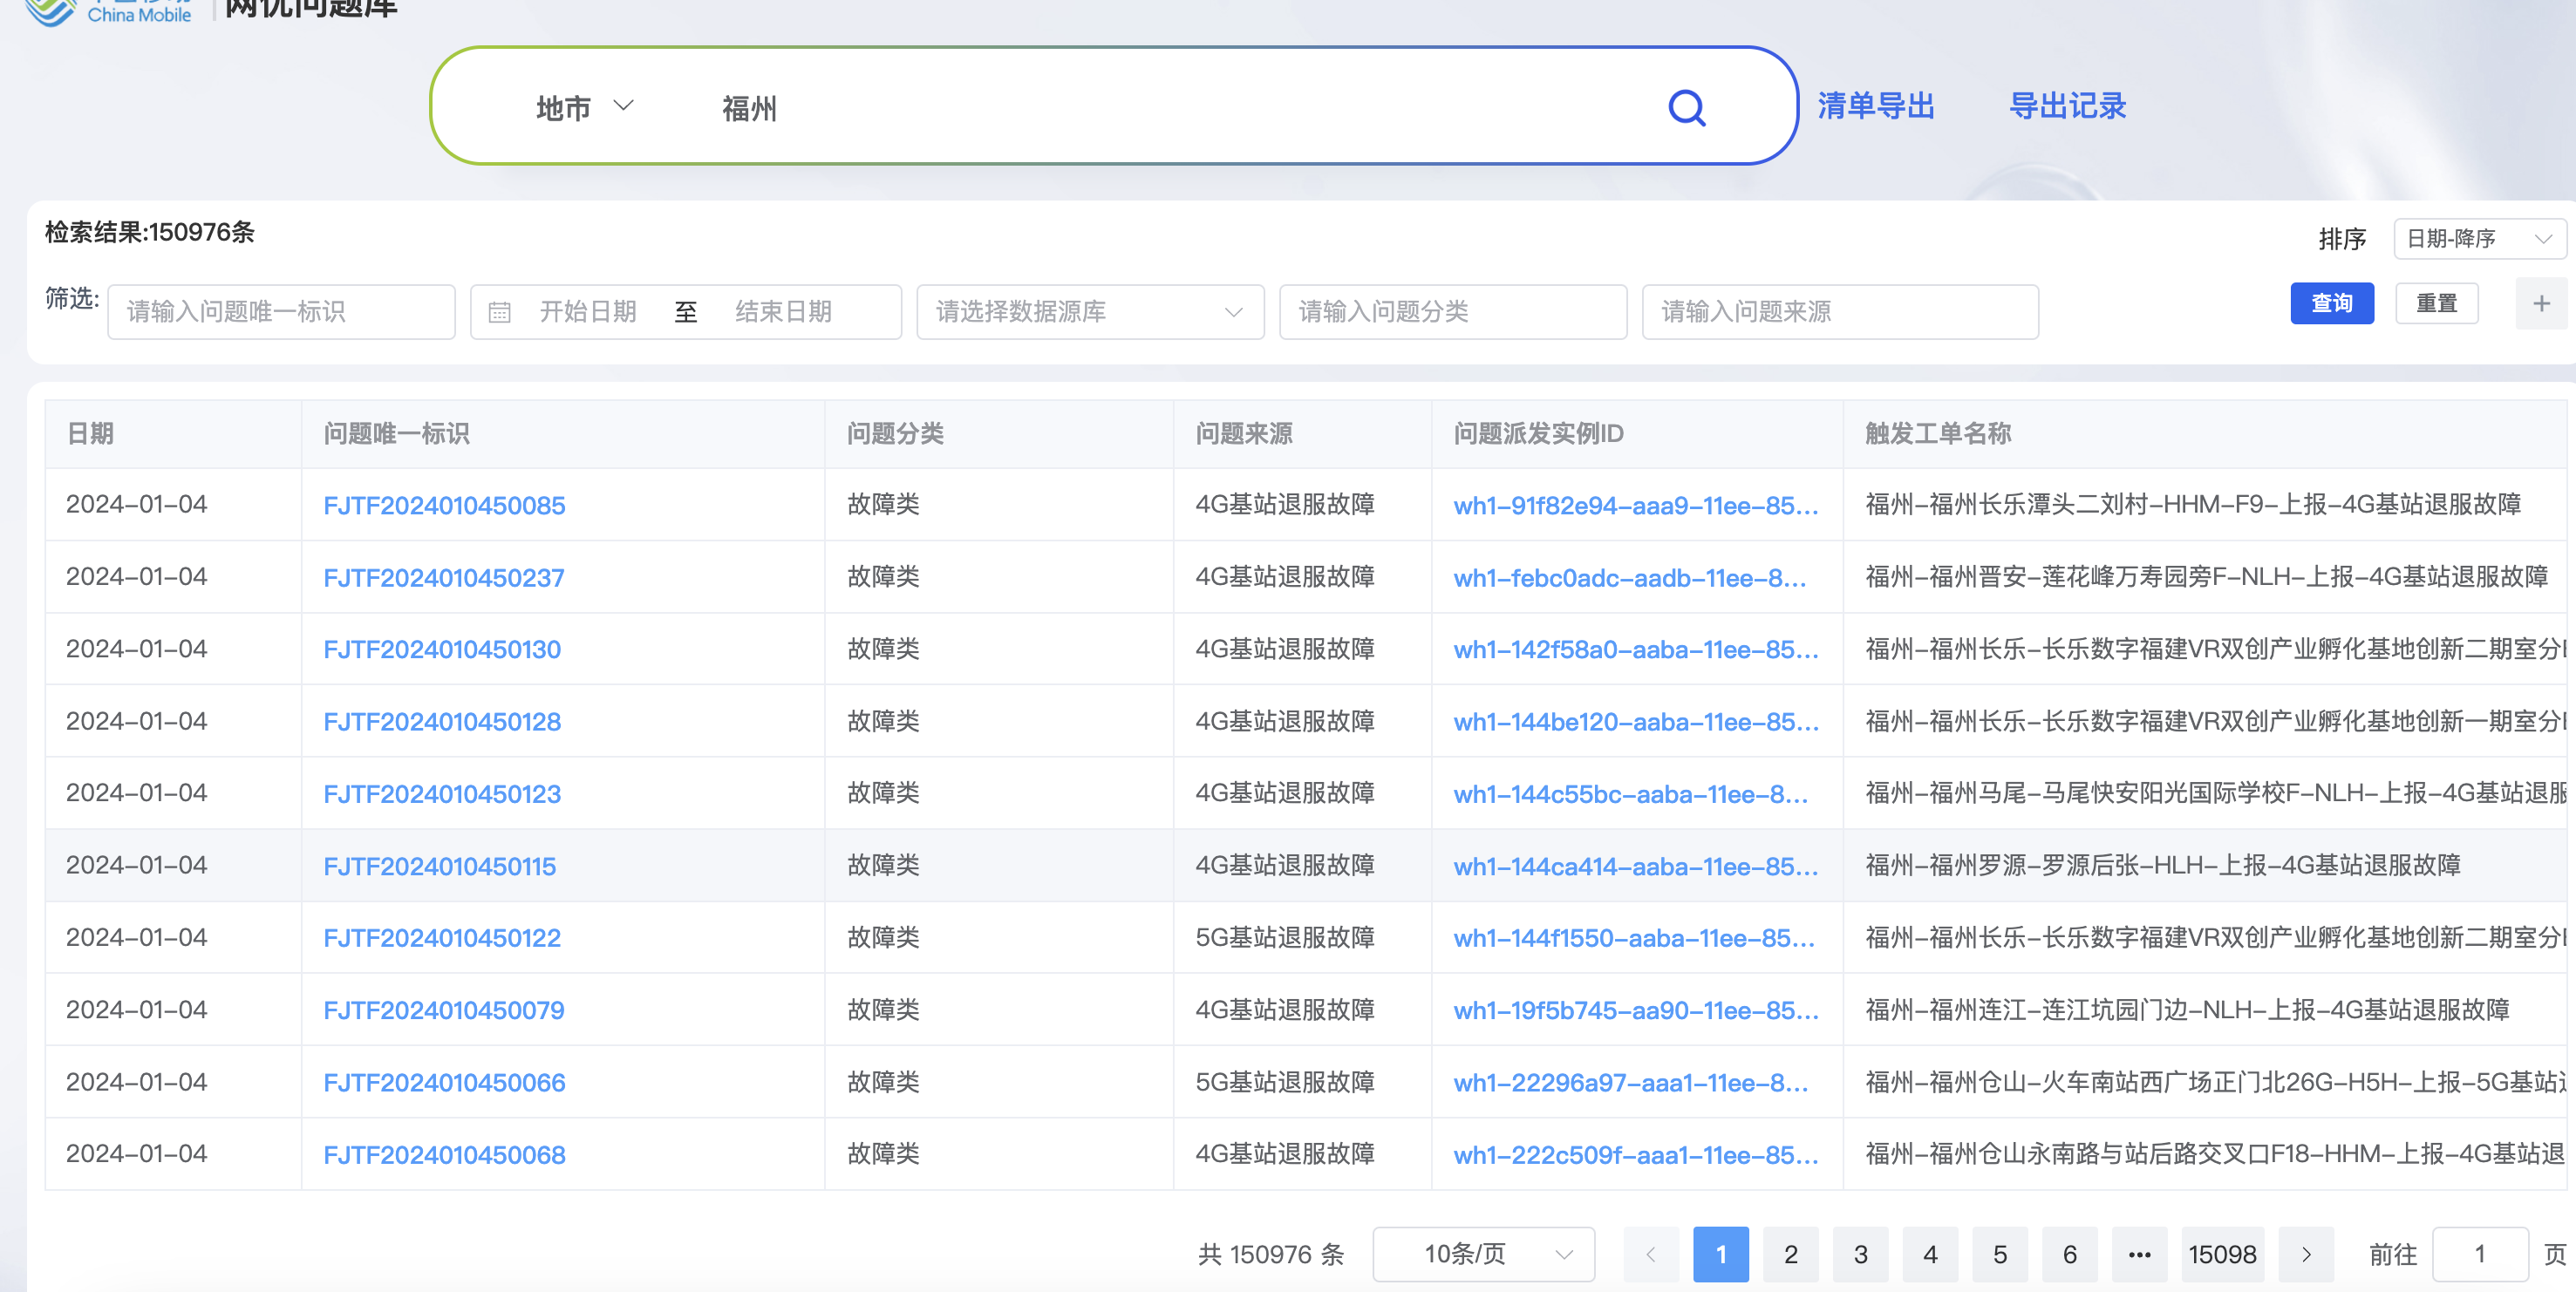
Task: Open instance ID wh1-222c509f-aaa1-11ee-85...
Action: (x=1636, y=1155)
